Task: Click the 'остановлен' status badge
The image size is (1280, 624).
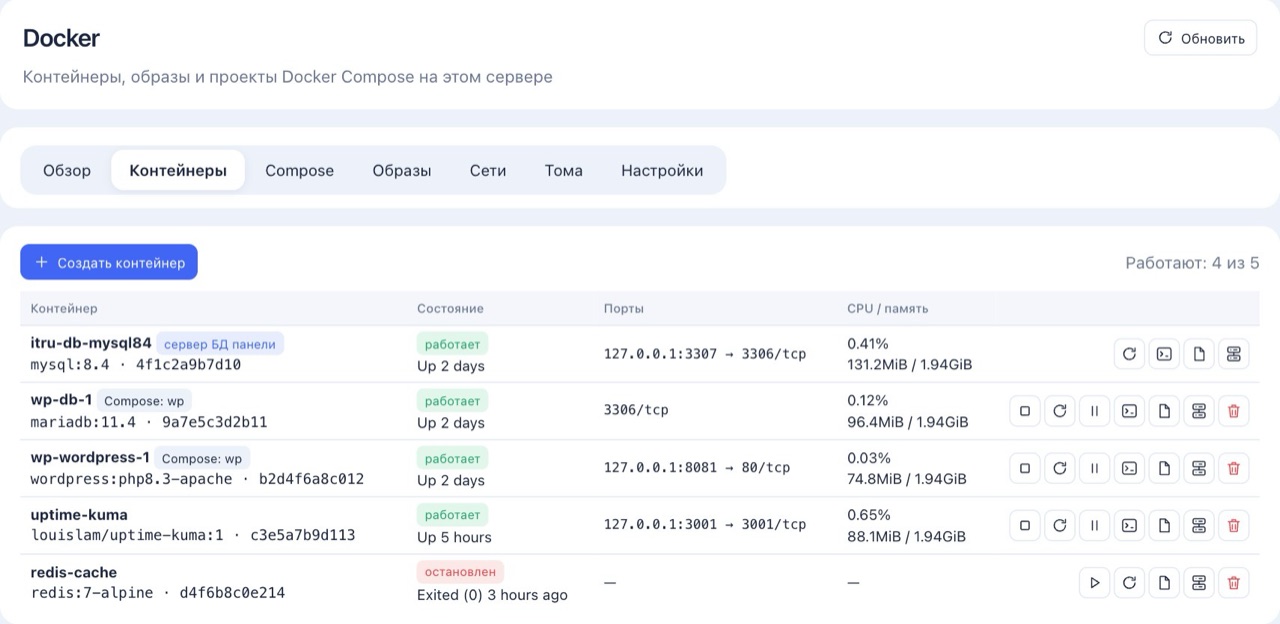Action: (x=461, y=572)
